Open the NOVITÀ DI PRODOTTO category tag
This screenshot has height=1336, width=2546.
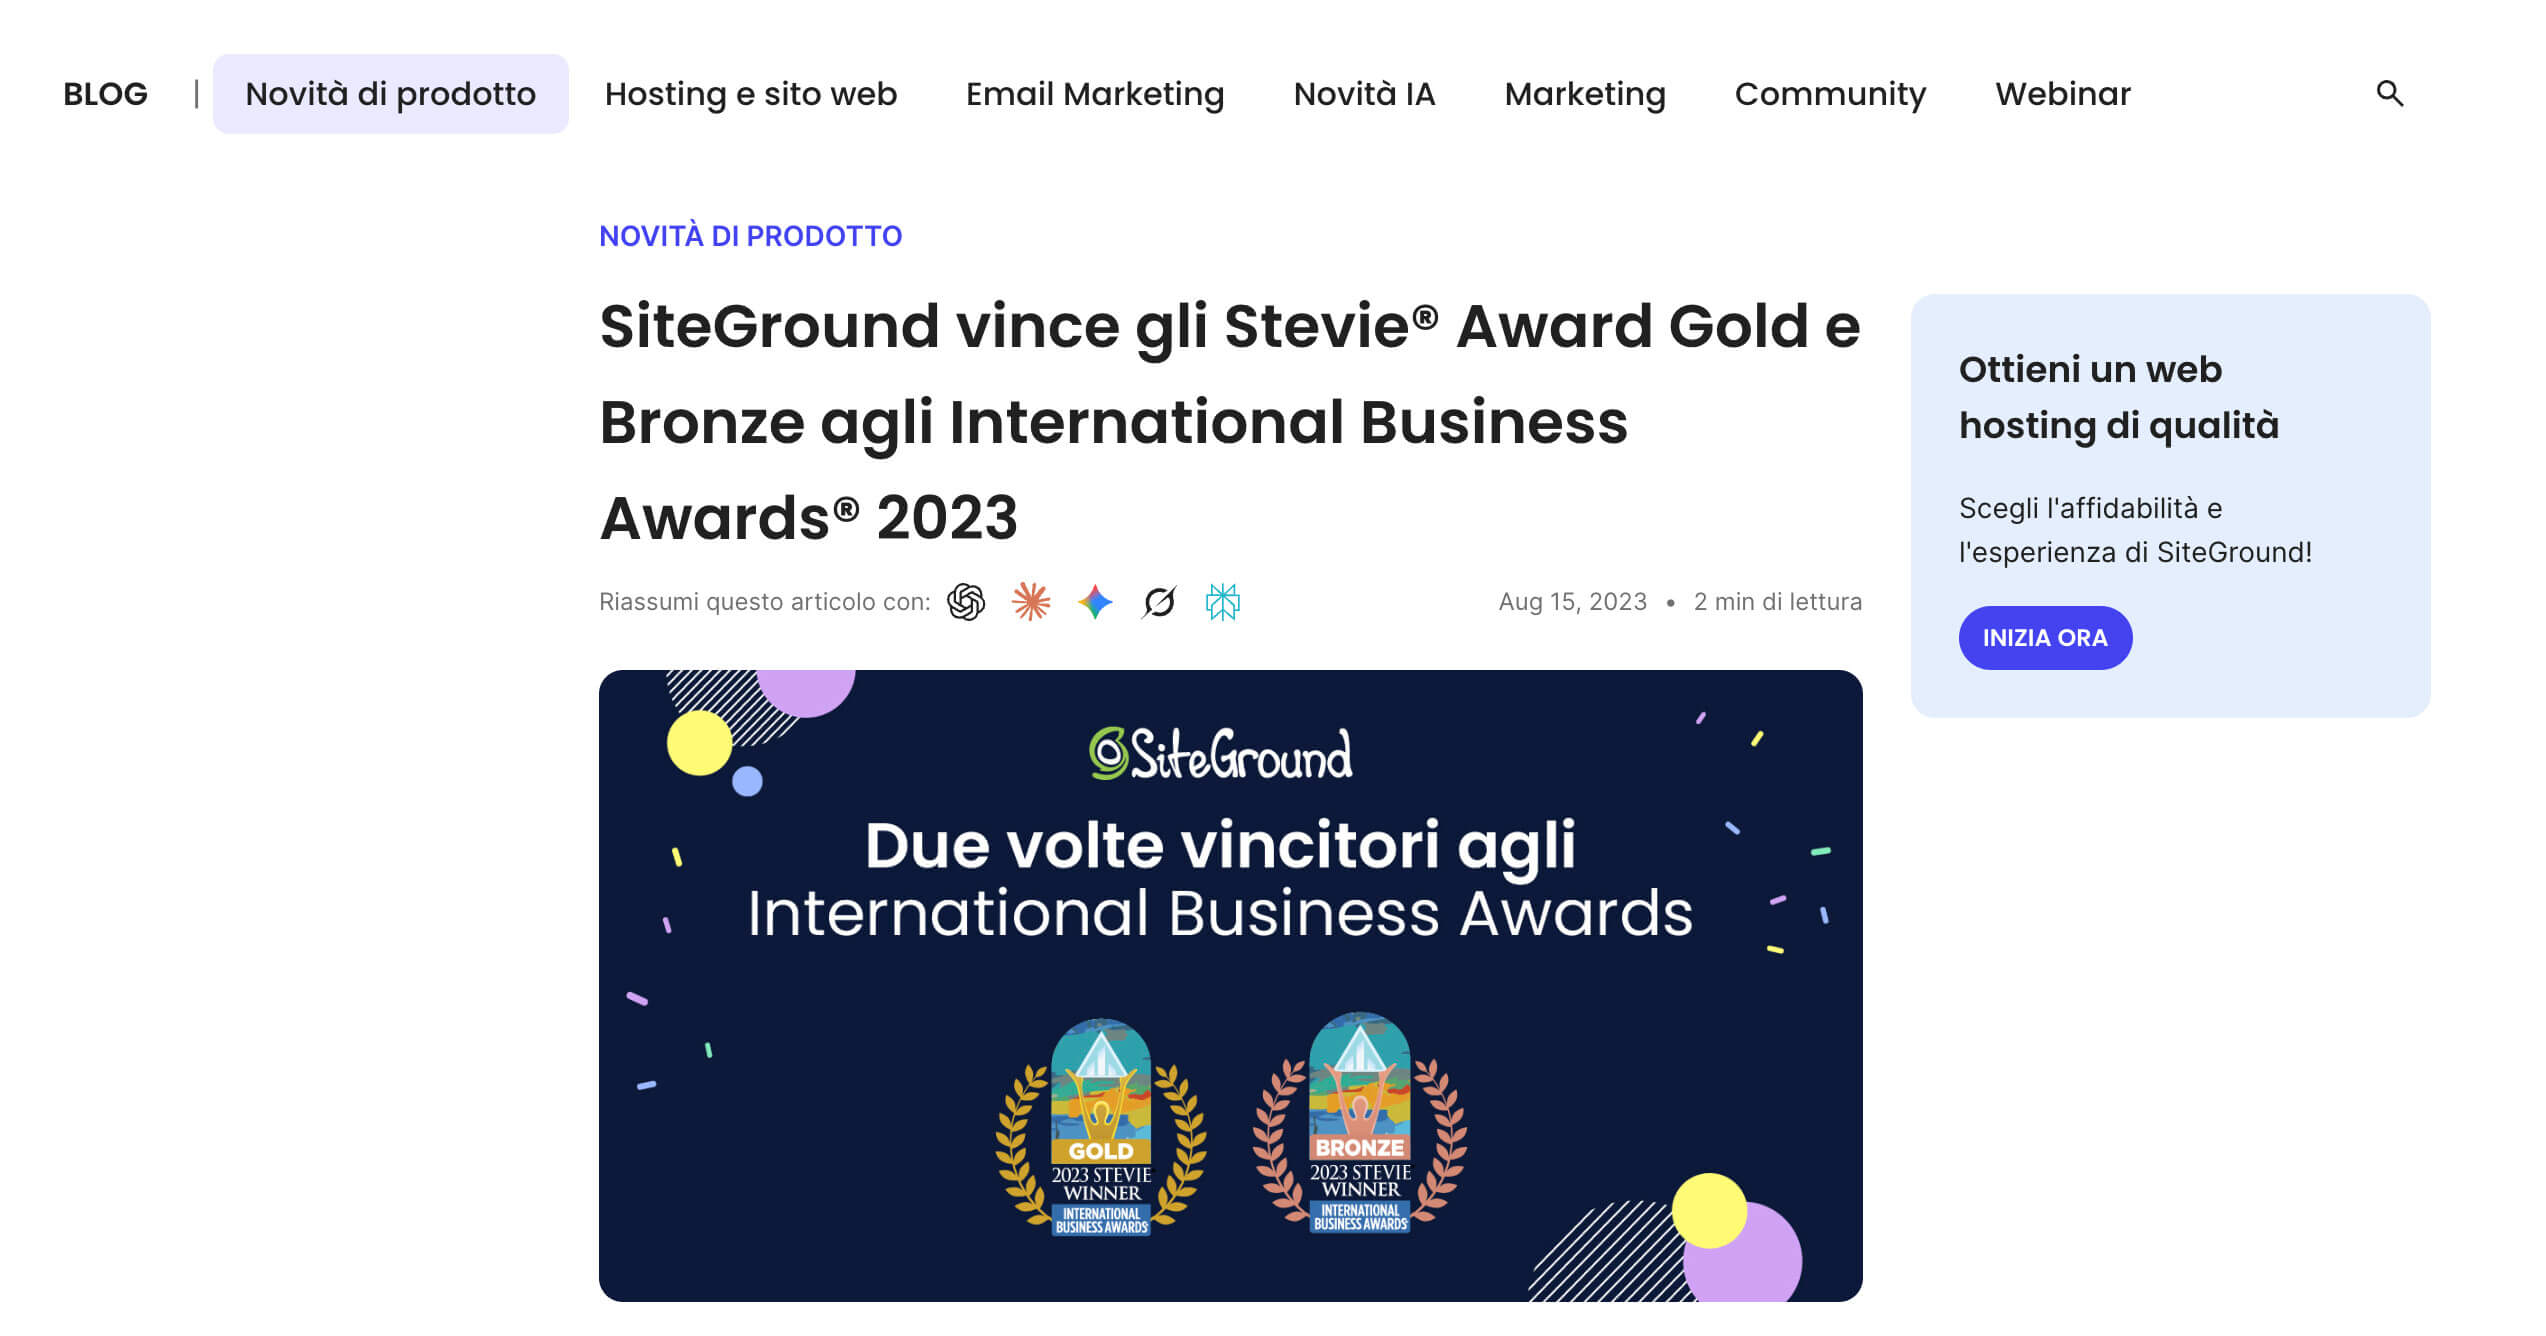750,235
